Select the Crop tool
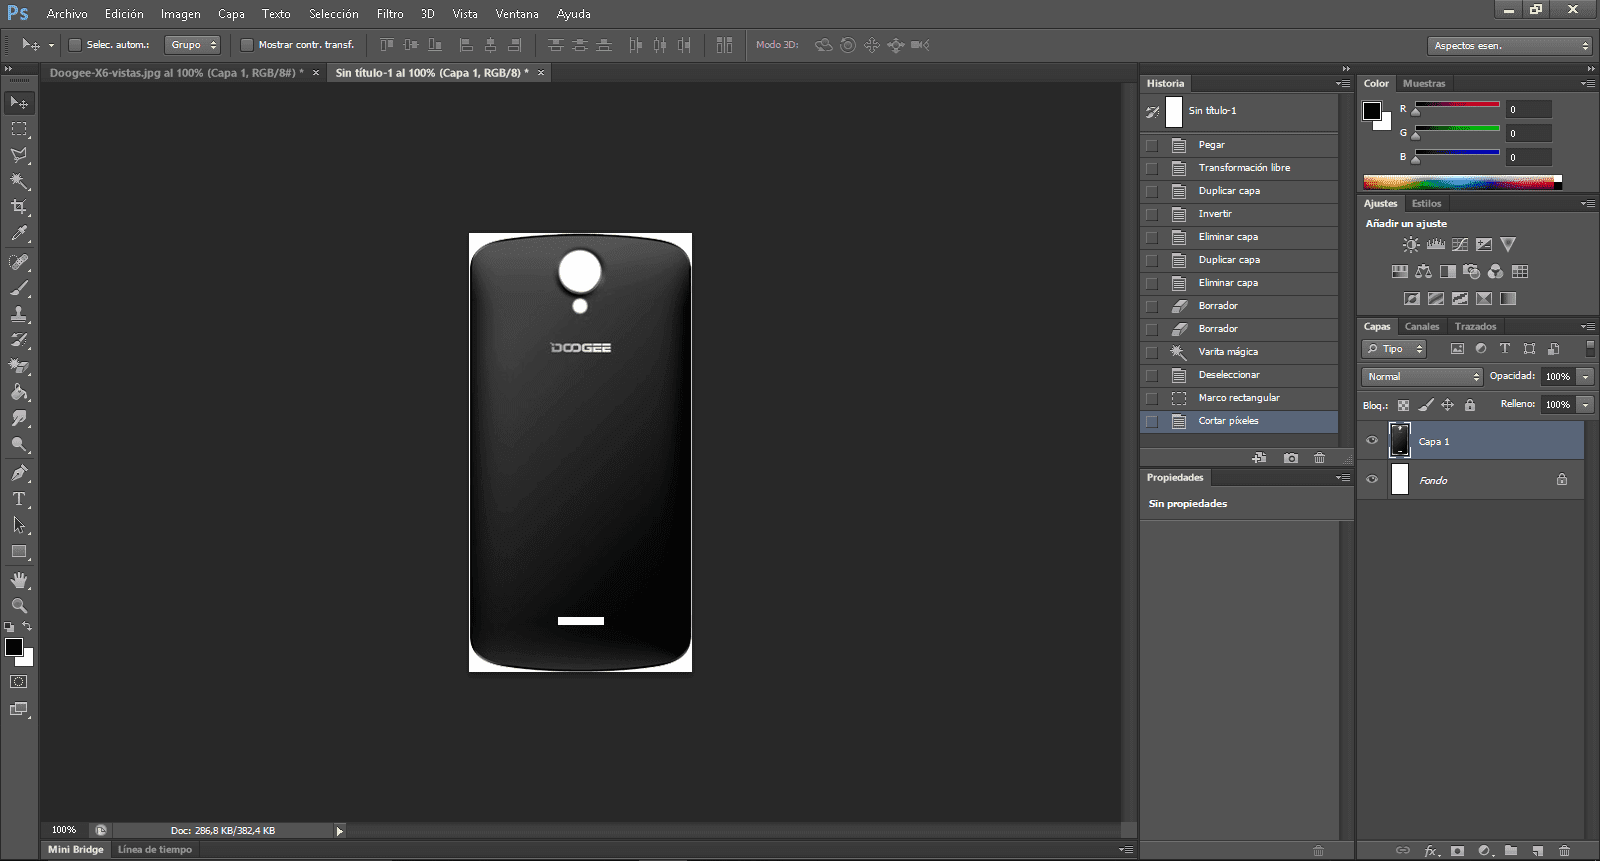This screenshot has width=1600, height=861. click(x=19, y=207)
